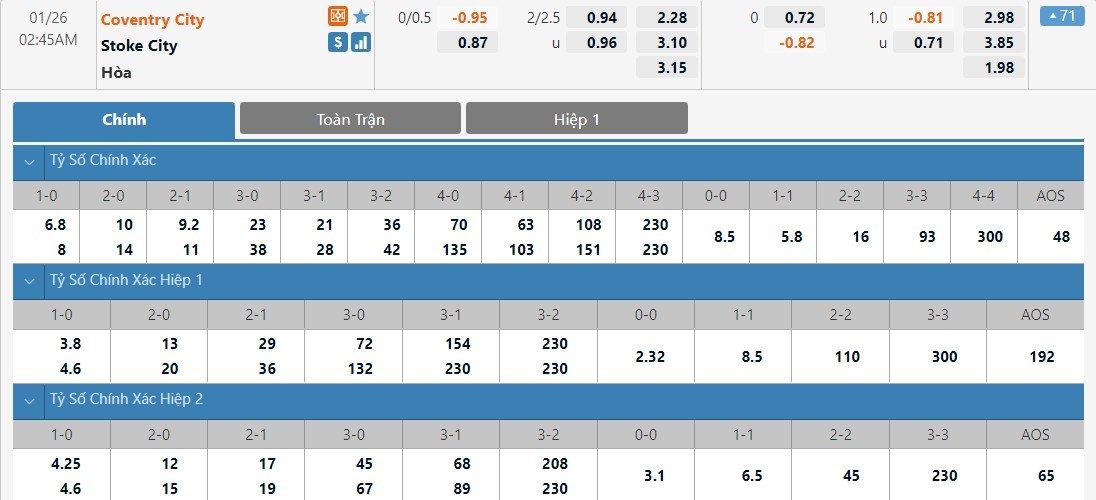
Task: Switch to the Hiệp 1 tab
Action: [576, 119]
